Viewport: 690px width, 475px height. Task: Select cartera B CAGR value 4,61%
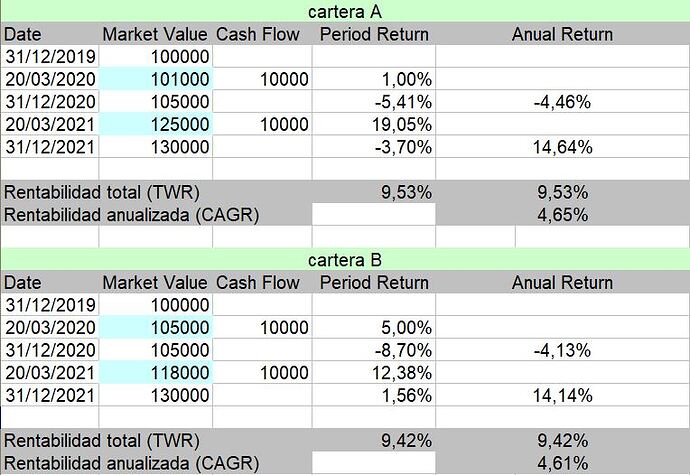click(x=562, y=463)
